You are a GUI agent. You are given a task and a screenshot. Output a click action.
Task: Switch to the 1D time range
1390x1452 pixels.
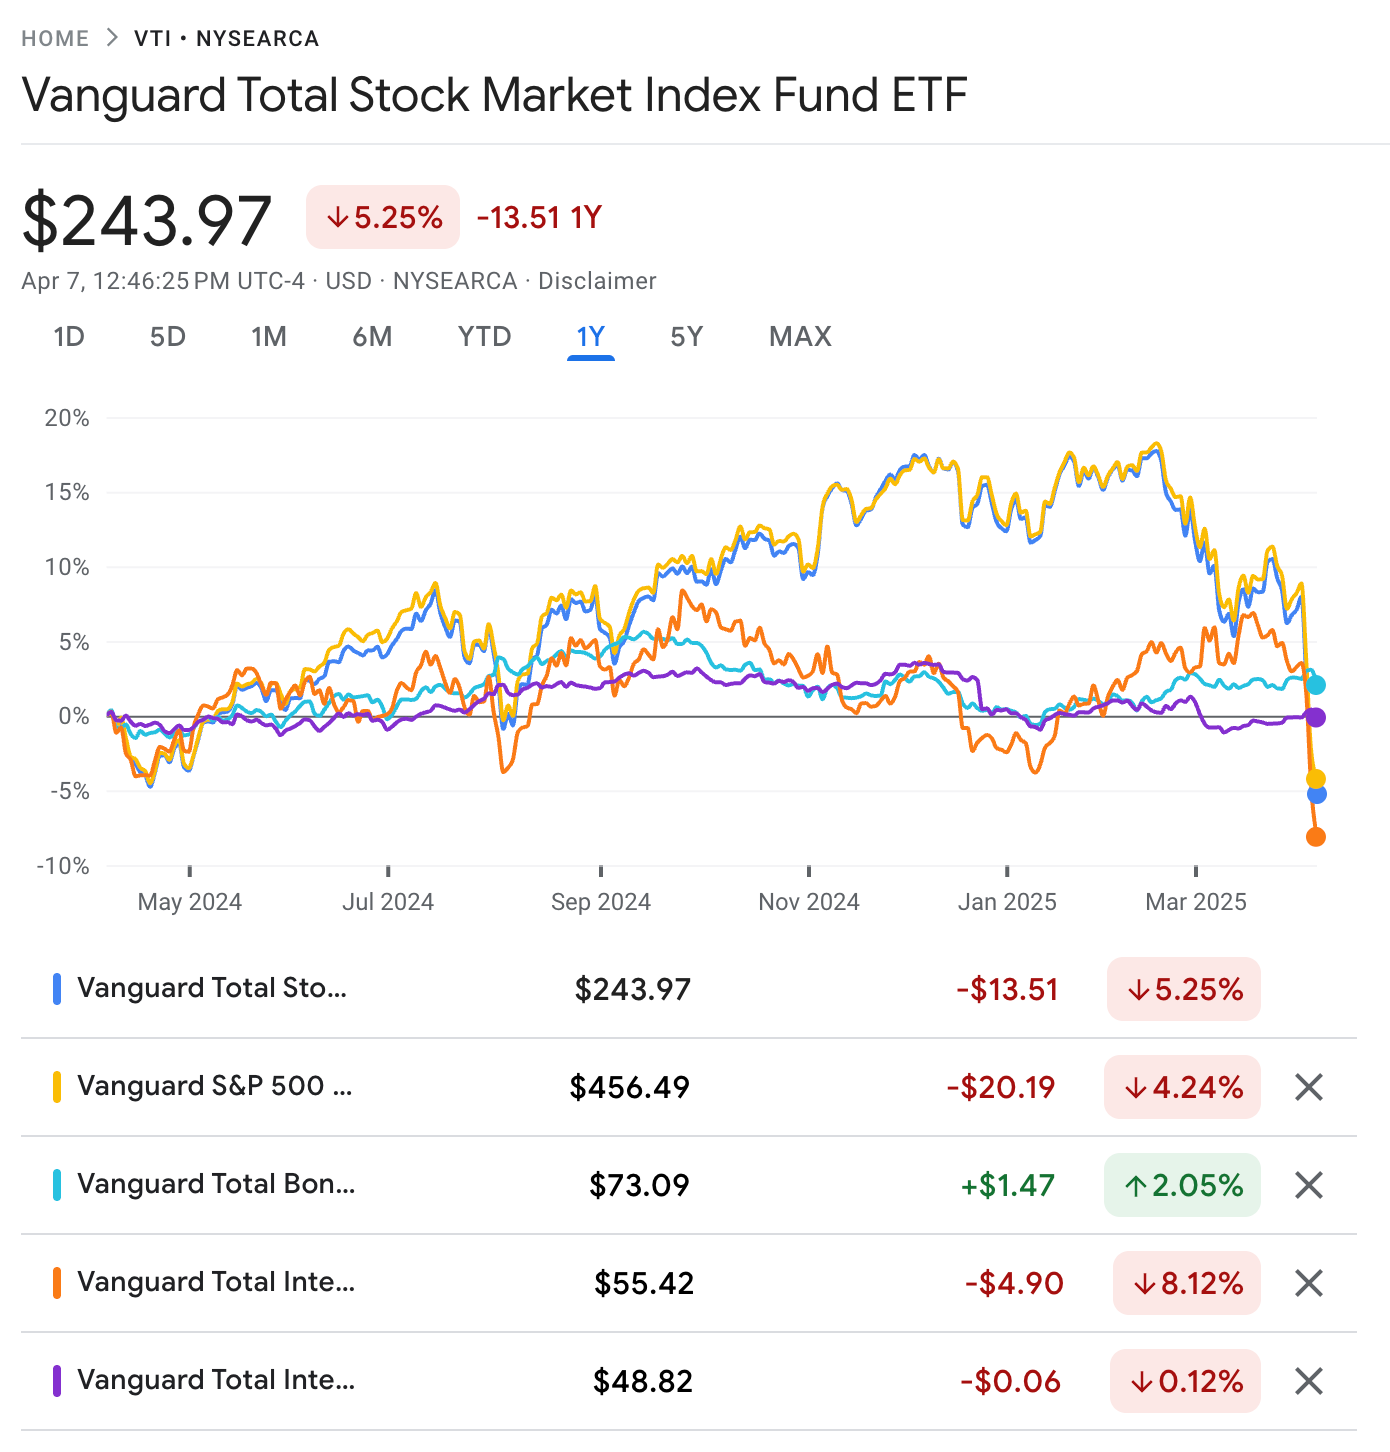pyautogui.click(x=68, y=337)
